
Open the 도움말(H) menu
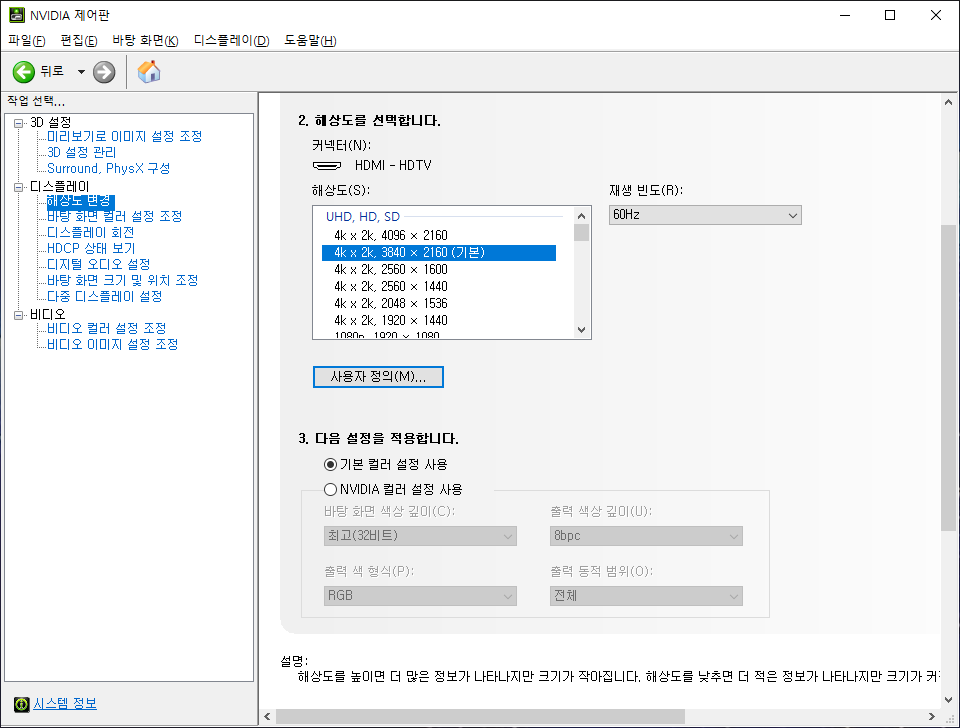click(x=310, y=40)
